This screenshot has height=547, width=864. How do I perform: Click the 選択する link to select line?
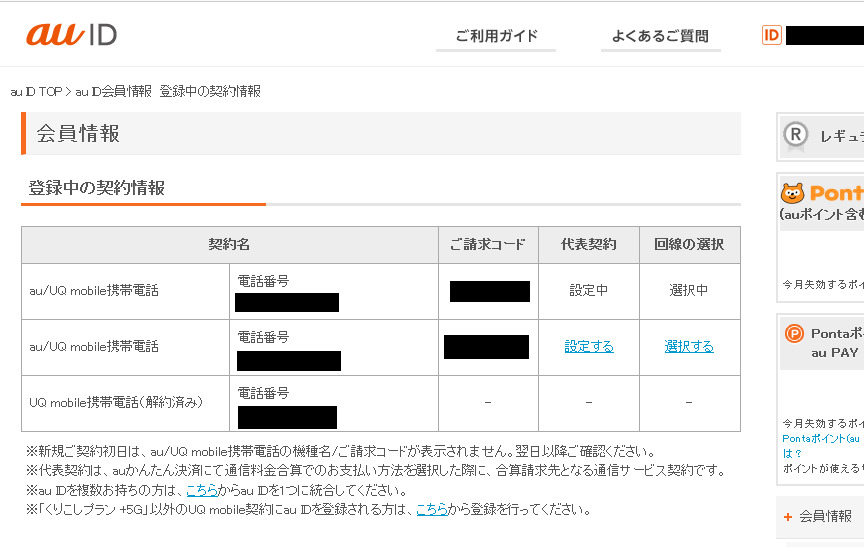[689, 347]
